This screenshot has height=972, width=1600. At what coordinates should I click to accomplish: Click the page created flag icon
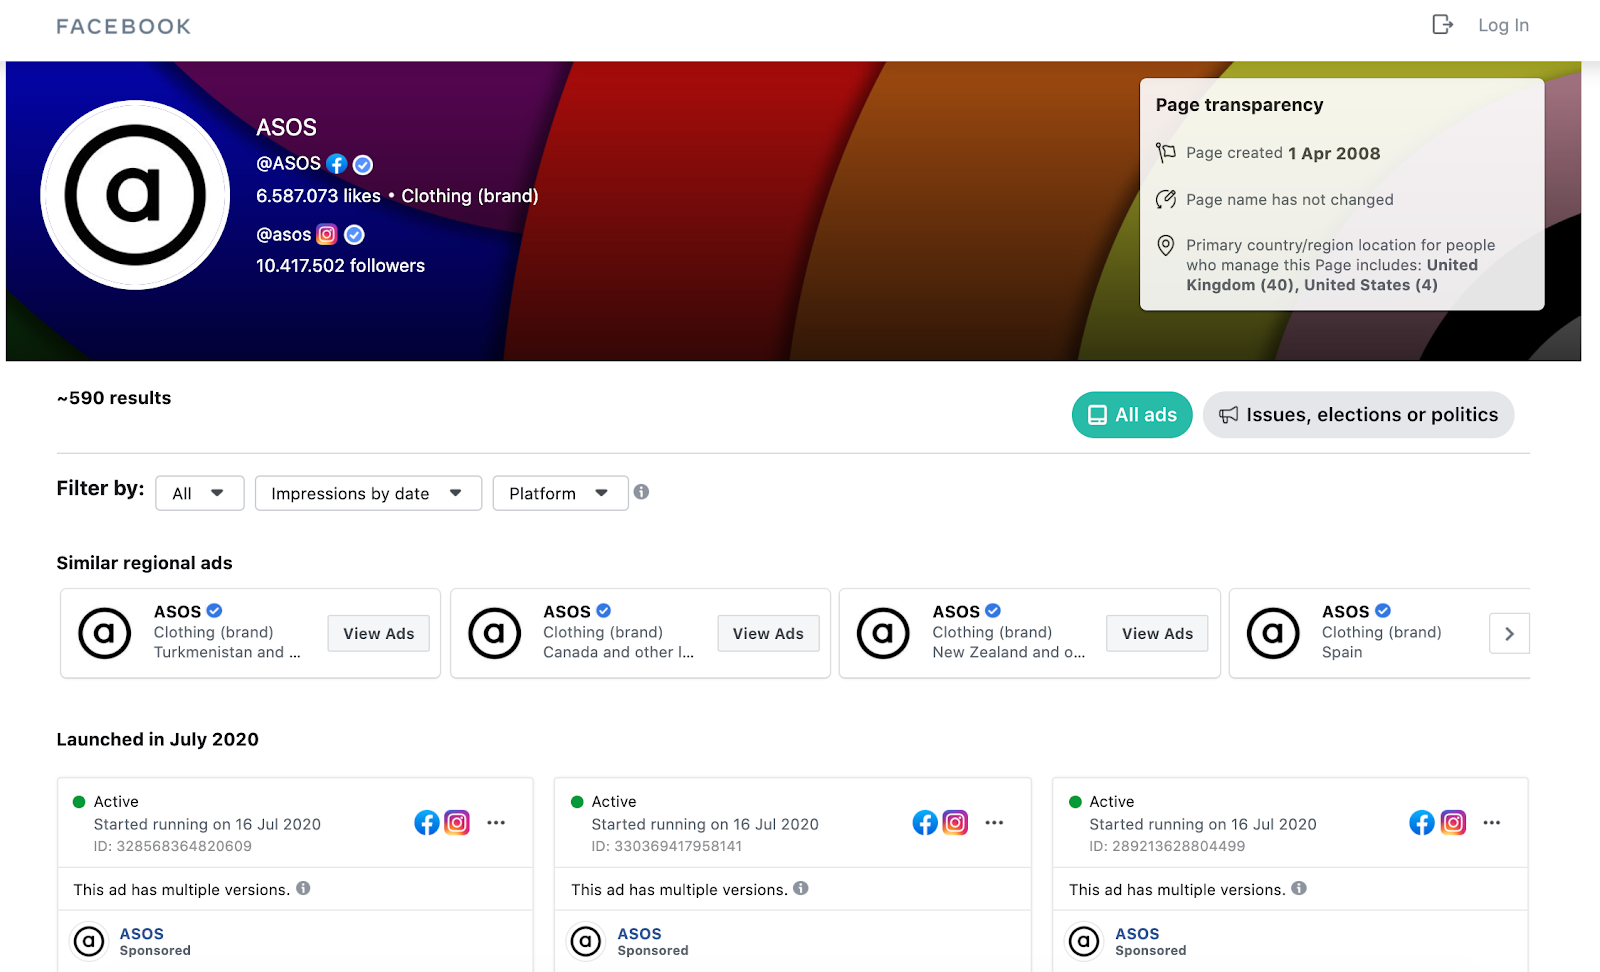coord(1166,153)
